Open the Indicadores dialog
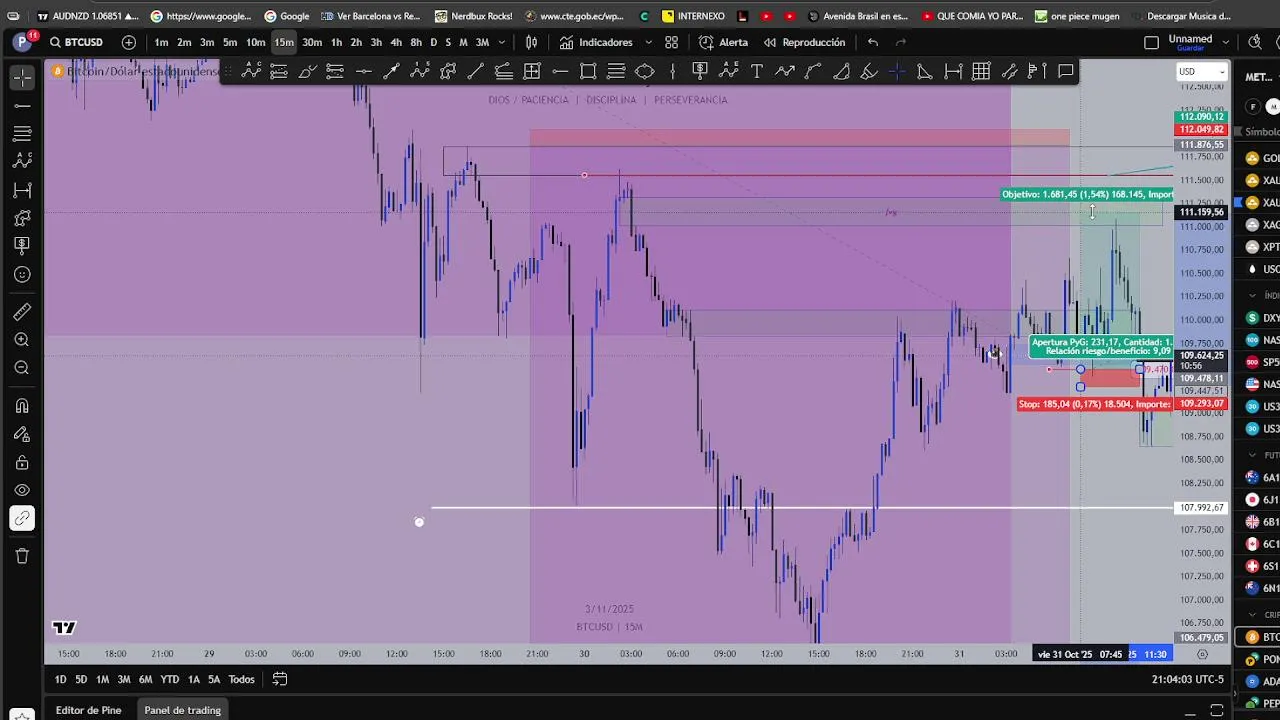1280x720 pixels. click(x=596, y=42)
